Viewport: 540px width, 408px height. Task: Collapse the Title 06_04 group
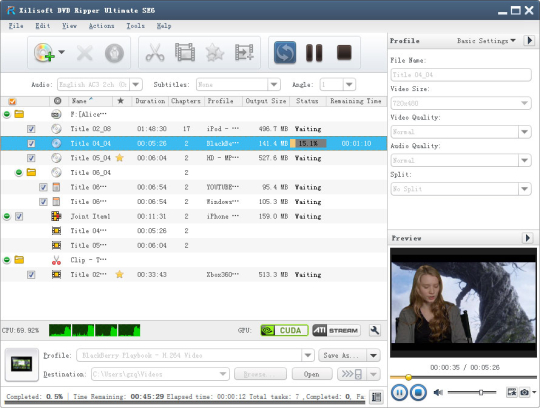pyautogui.click(x=19, y=172)
